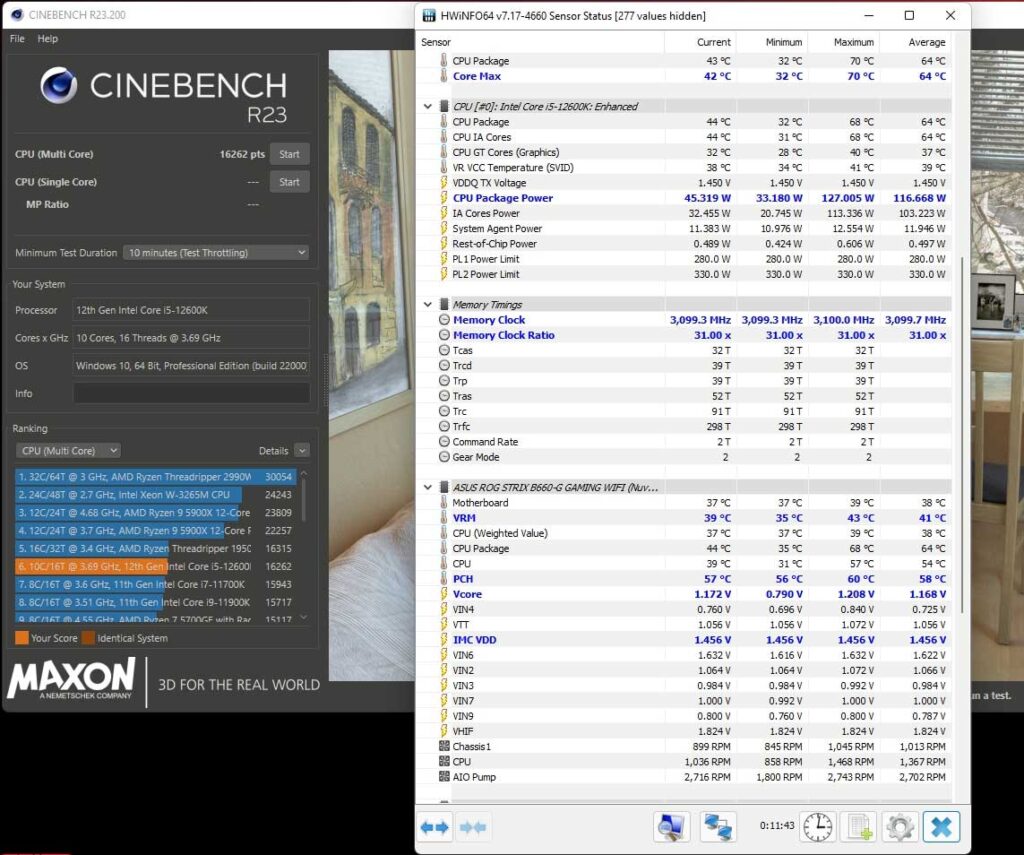The height and width of the screenshot is (855, 1024).
Task: Select ranking entry Intel Core i9-11900K
Action: [x=155, y=602]
